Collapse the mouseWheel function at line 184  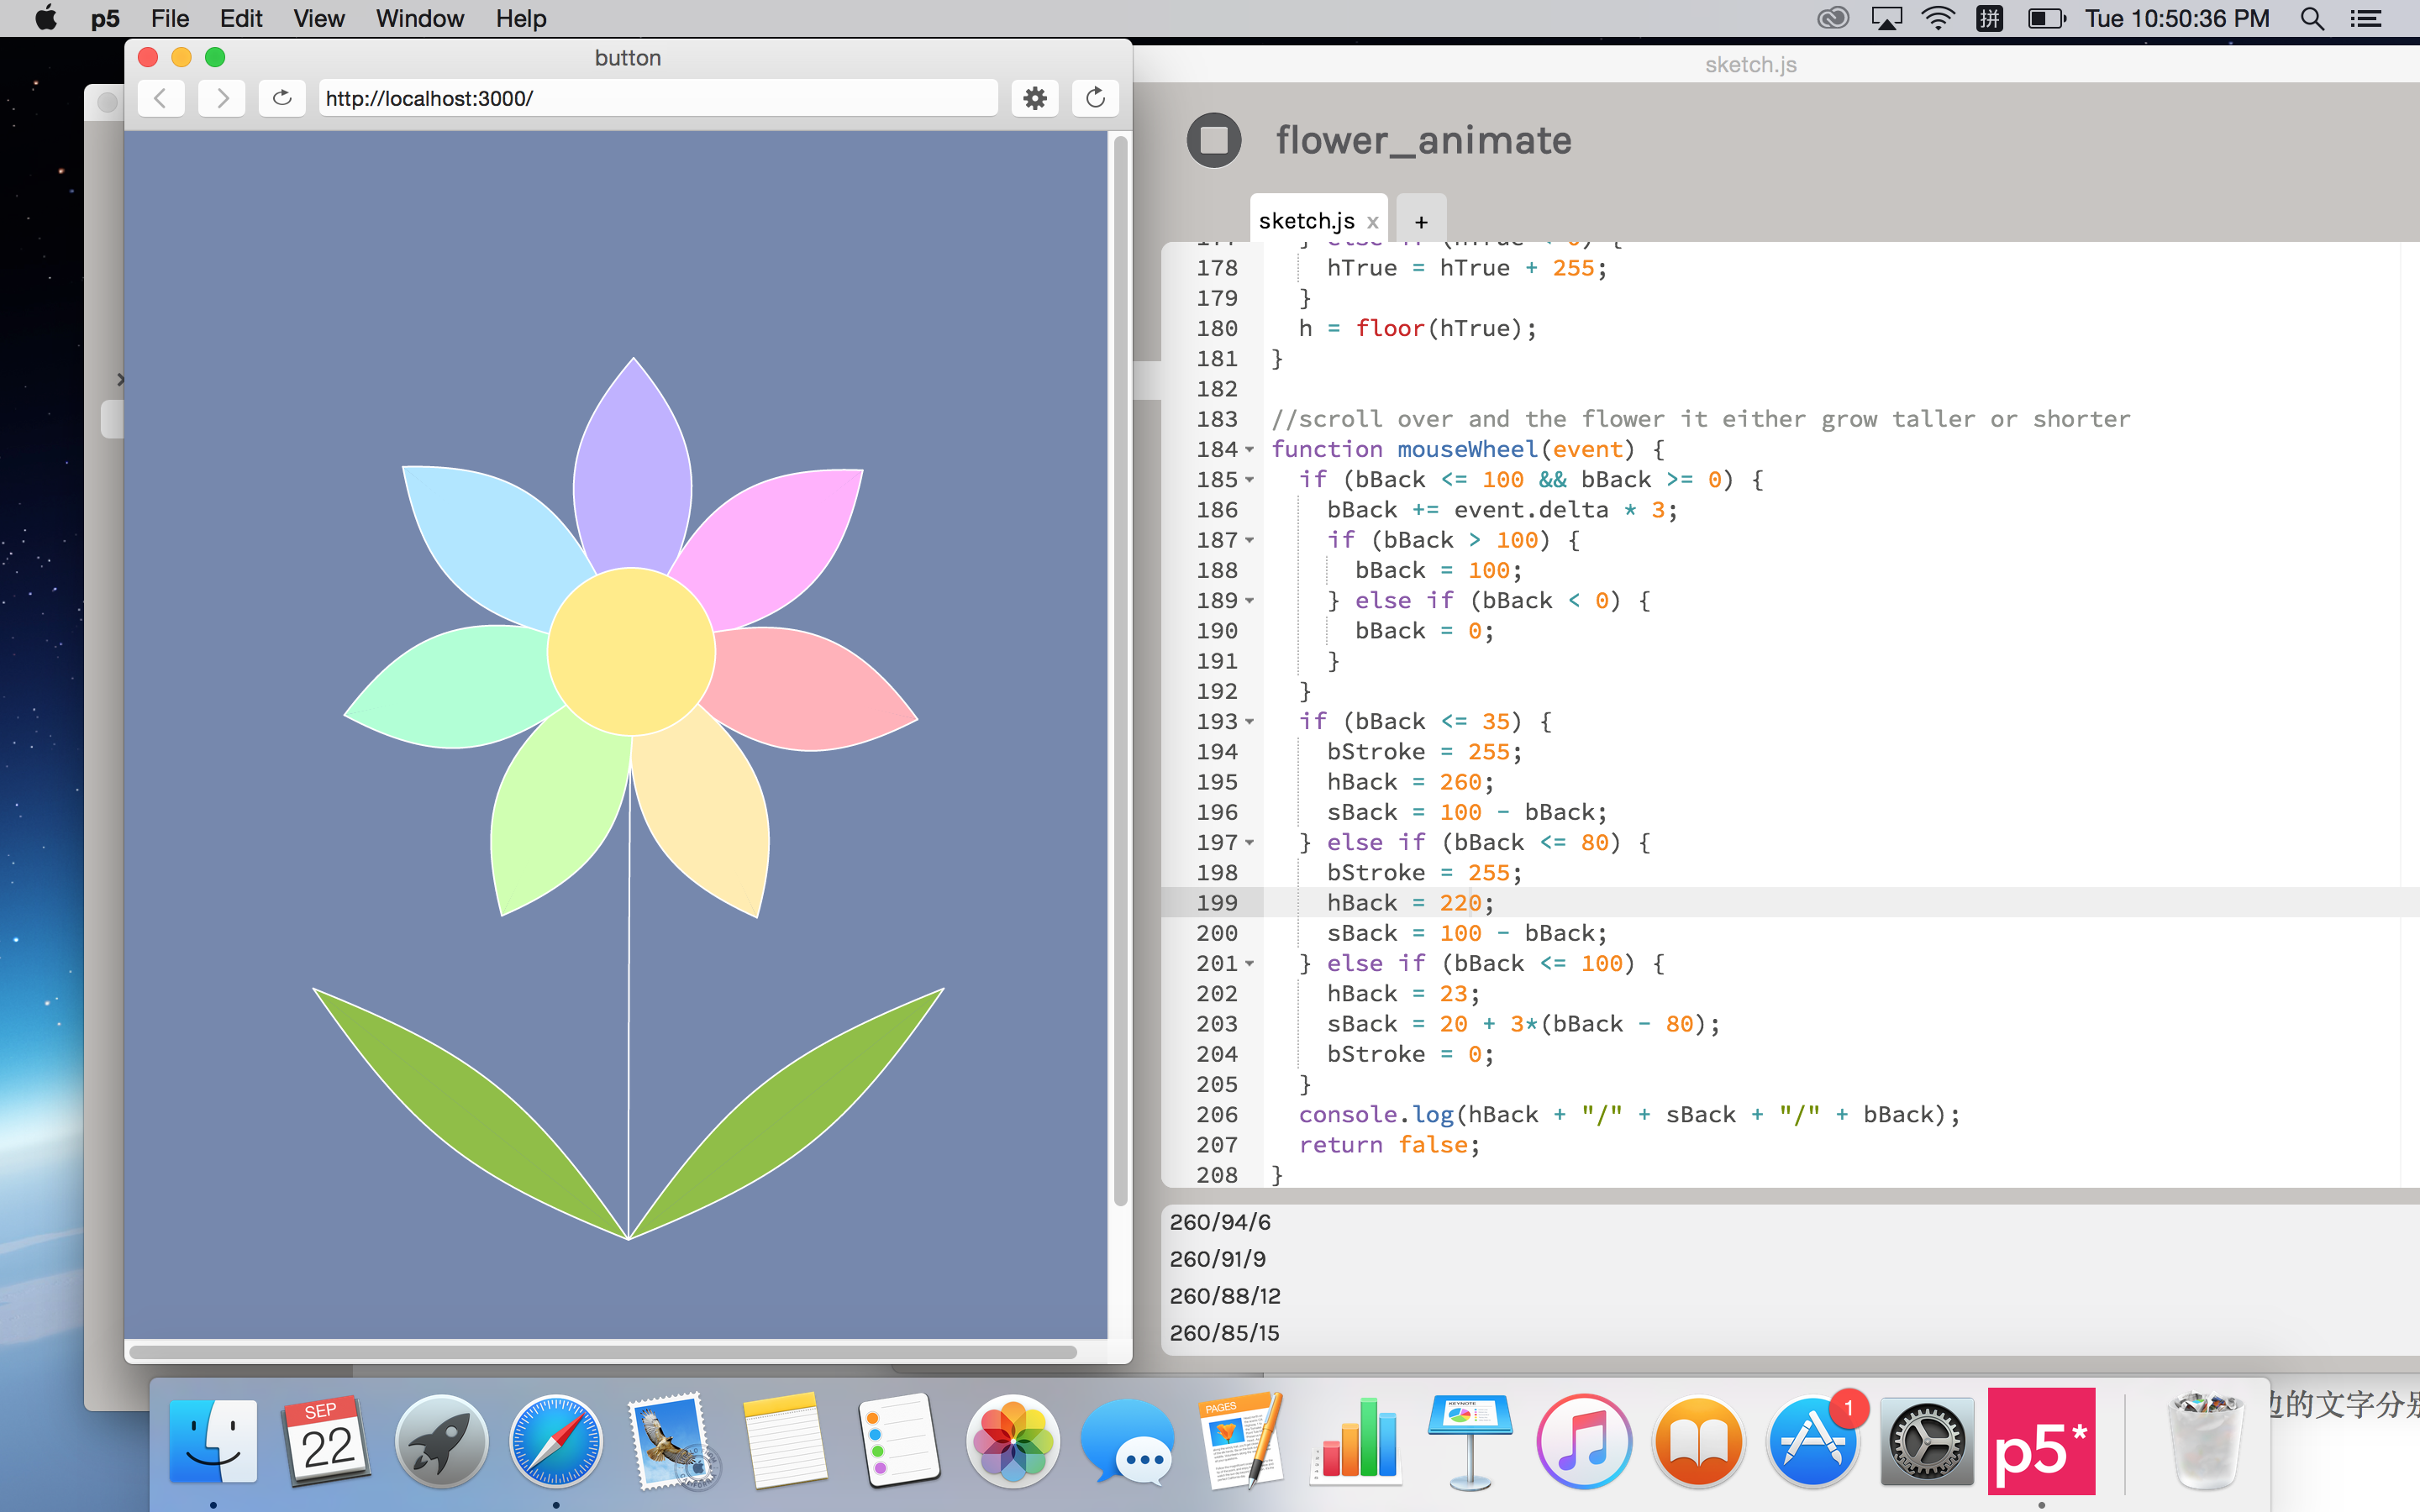tap(1249, 450)
